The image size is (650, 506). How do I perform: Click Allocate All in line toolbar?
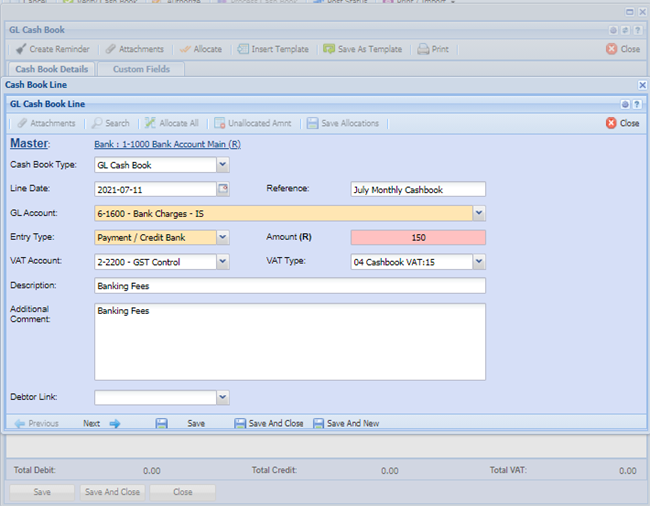[x=171, y=123]
